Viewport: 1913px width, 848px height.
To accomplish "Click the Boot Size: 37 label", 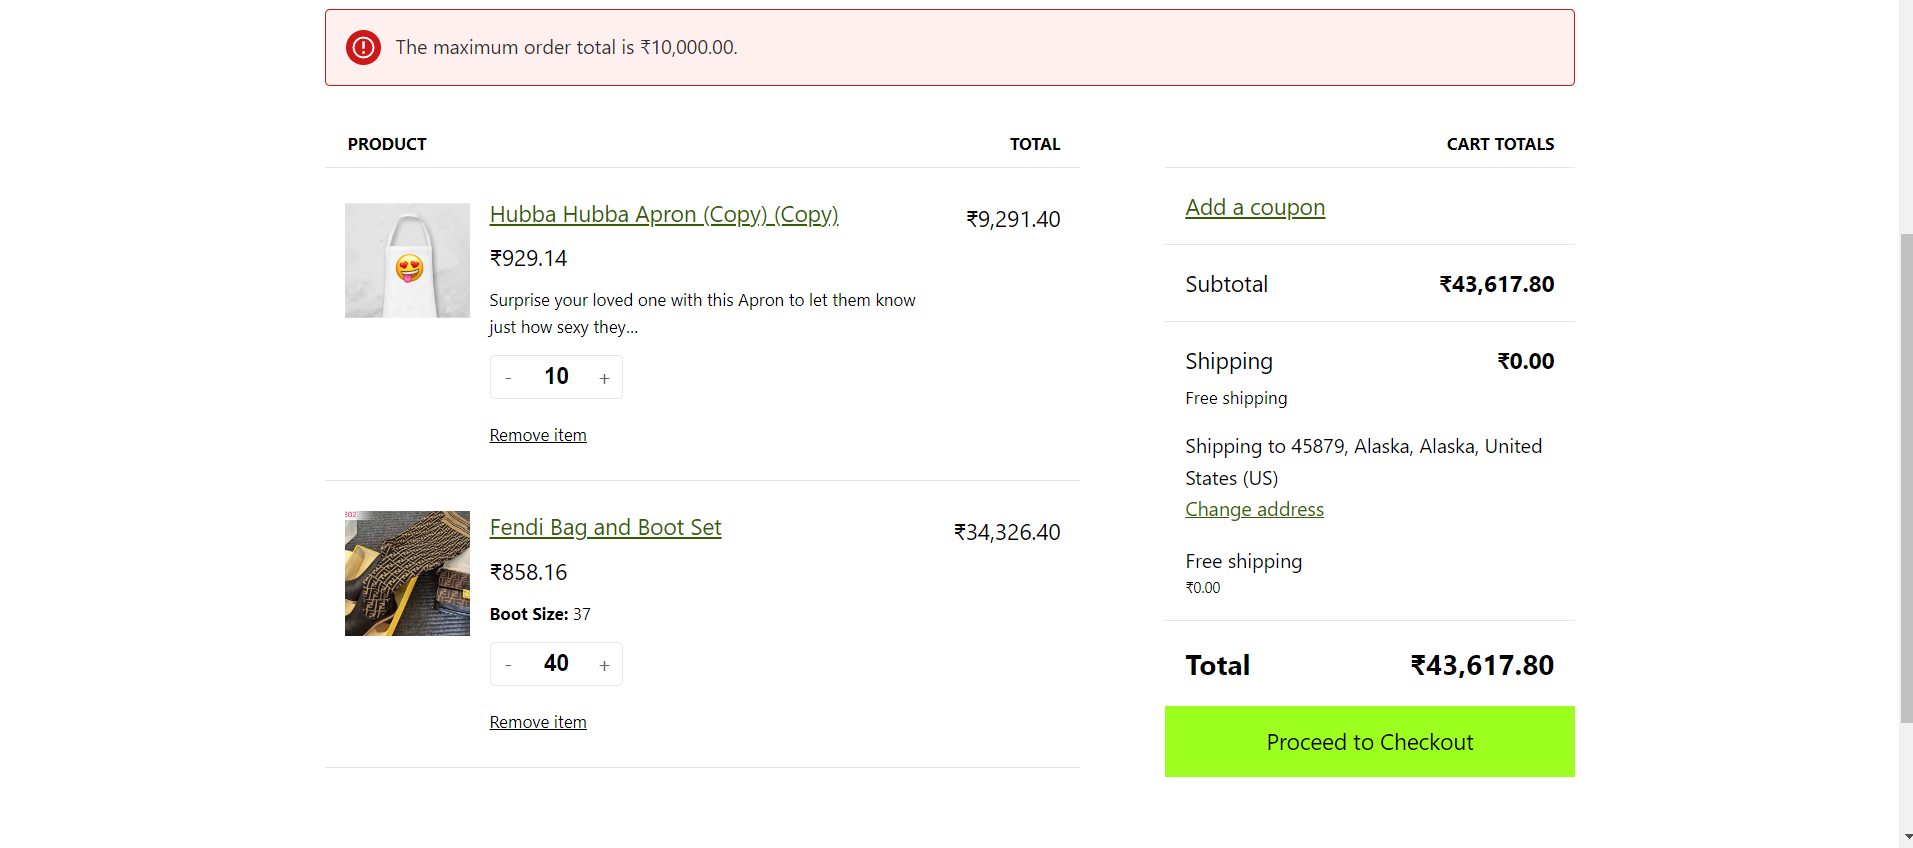I will pyautogui.click(x=540, y=614).
